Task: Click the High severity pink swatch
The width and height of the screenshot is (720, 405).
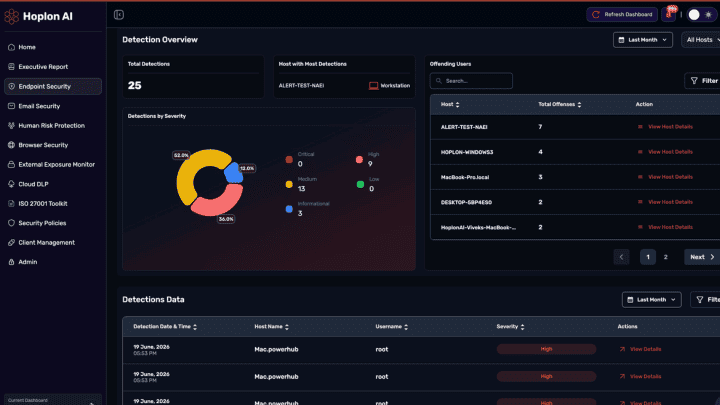Action: [360, 160]
